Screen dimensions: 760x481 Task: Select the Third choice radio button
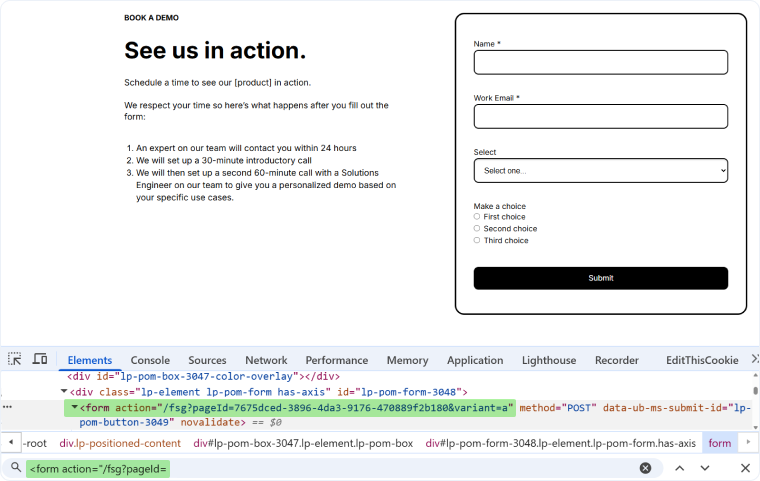pyautogui.click(x=477, y=240)
